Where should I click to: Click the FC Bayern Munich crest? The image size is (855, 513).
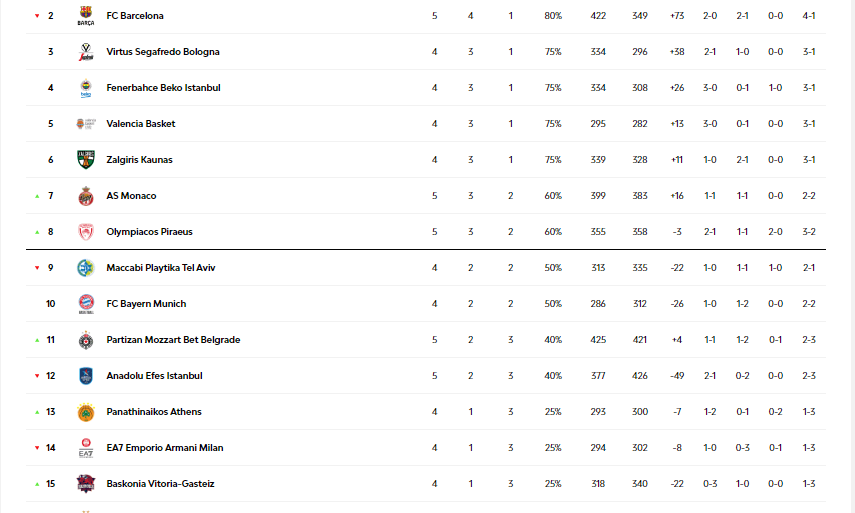(x=85, y=304)
